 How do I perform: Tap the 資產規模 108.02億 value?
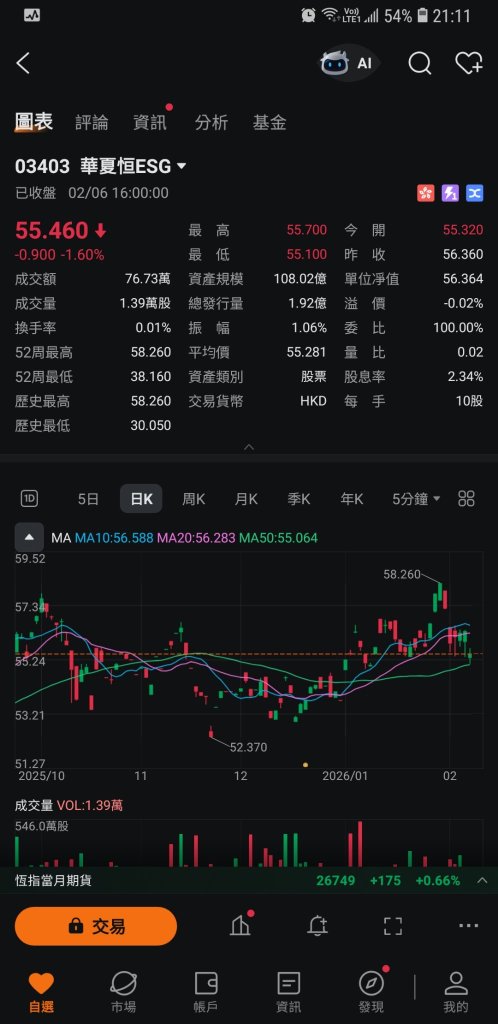click(x=300, y=279)
